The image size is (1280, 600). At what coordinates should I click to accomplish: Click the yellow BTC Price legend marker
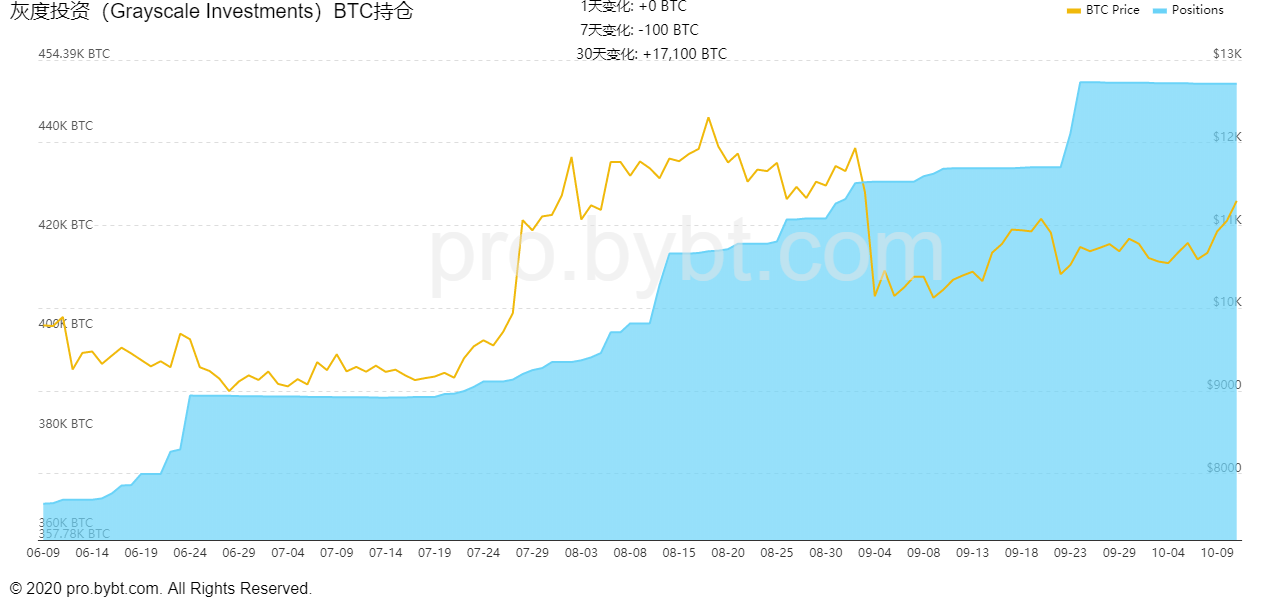pyautogui.click(x=1074, y=10)
